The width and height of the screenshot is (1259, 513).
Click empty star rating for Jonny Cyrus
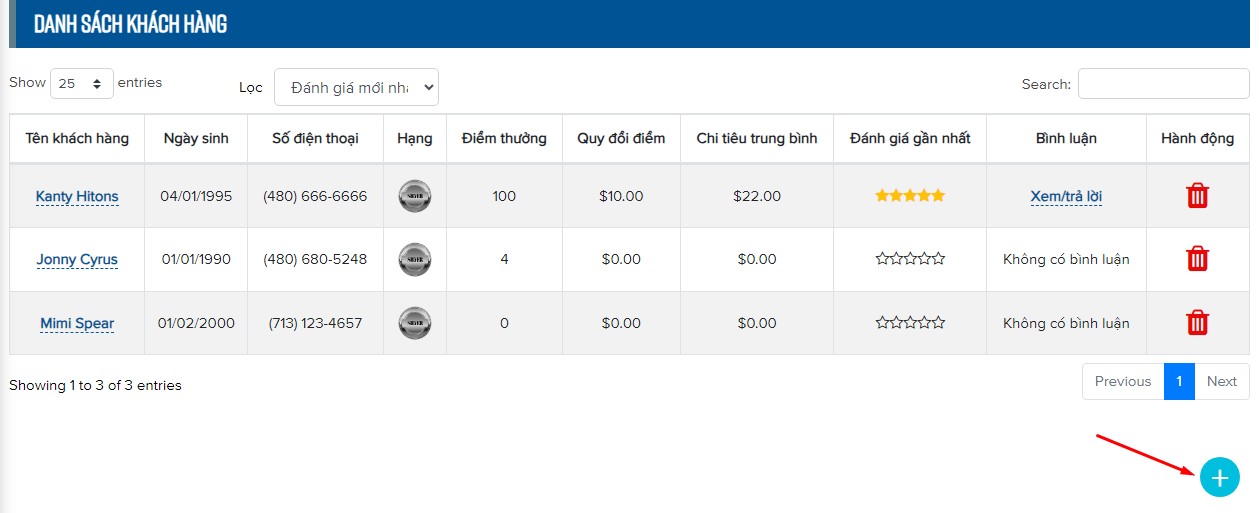909,259
